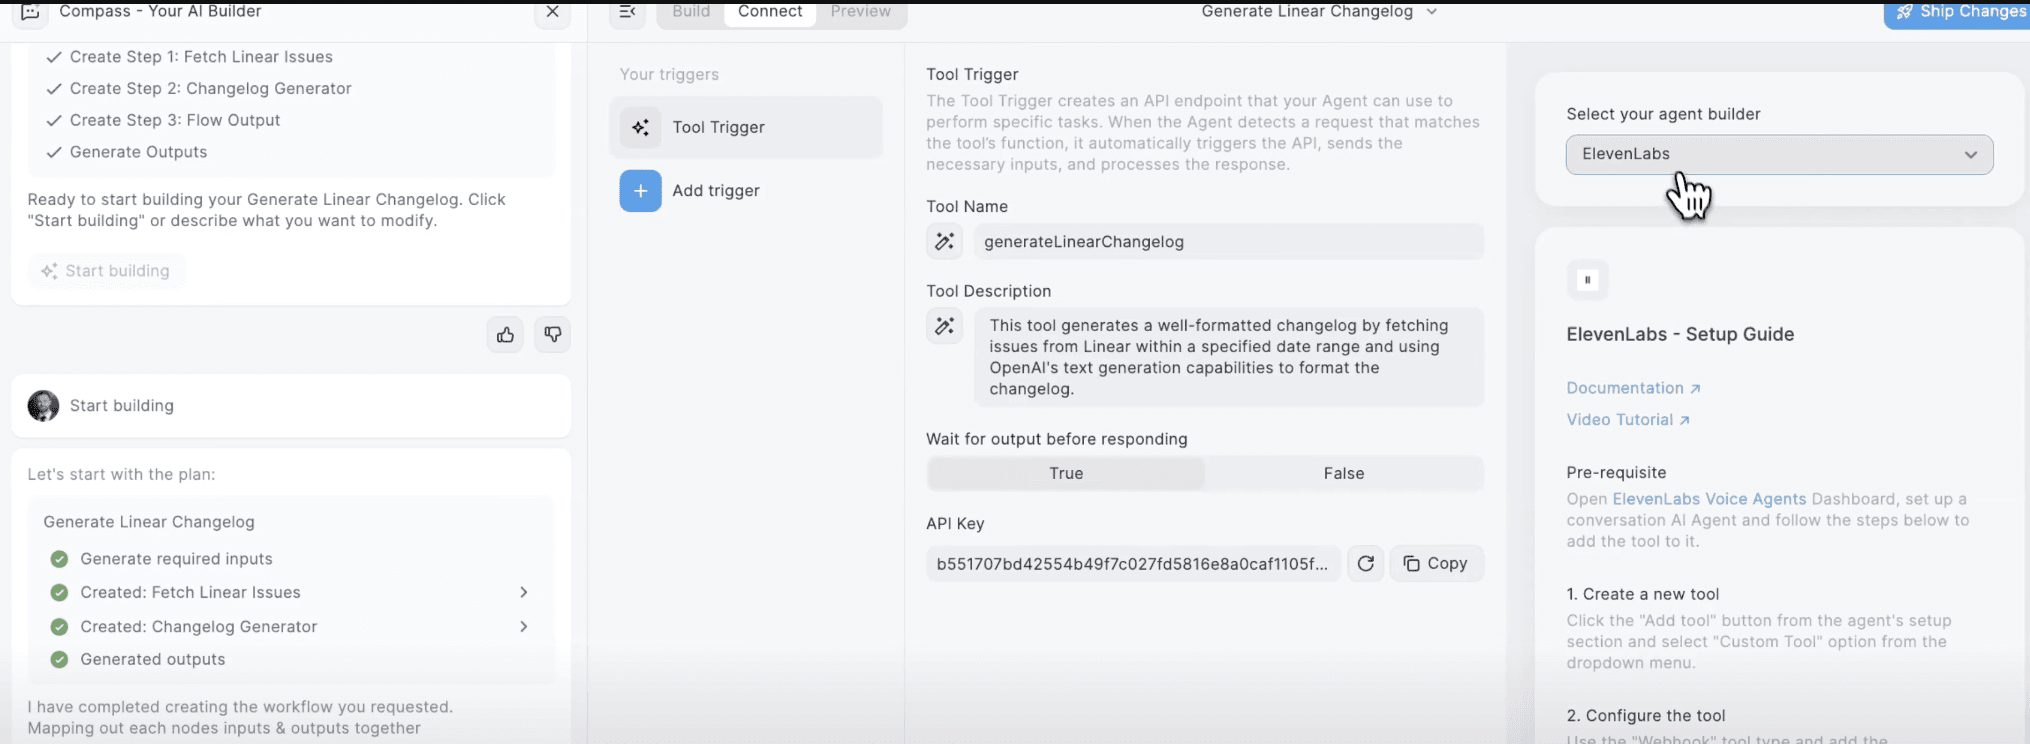
Task: Click the 'Your triggers' heading
Action: coord(669,75)
